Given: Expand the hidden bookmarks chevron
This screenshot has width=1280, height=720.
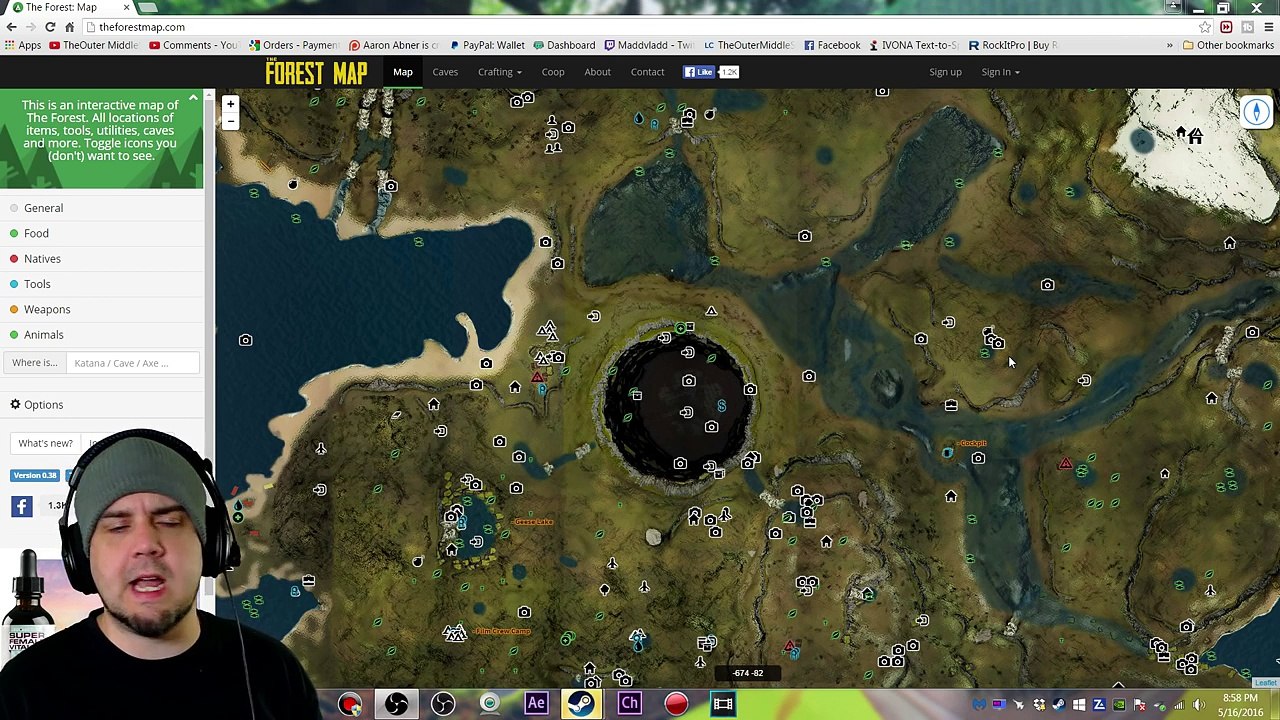Looking at the screenshot, I should [1169, 45].
